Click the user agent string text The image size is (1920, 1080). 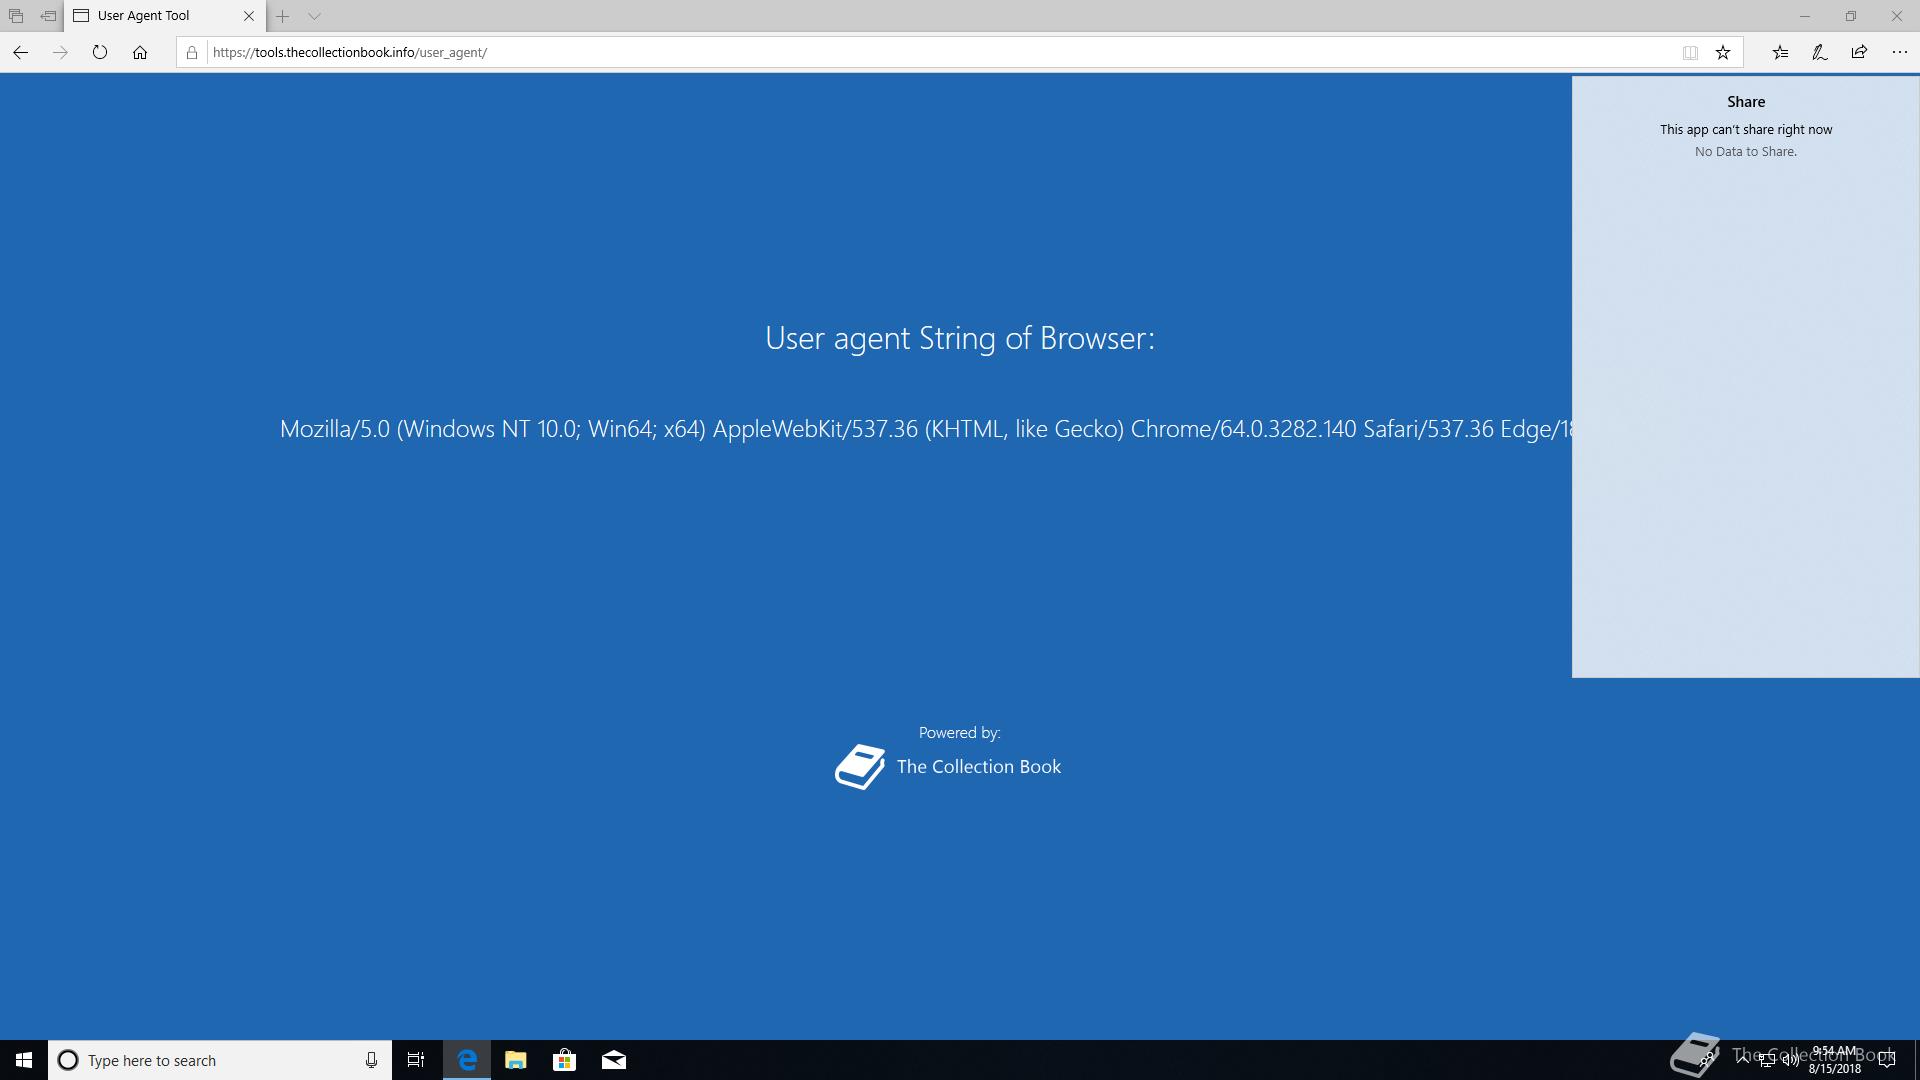click(x=926, y=429)
